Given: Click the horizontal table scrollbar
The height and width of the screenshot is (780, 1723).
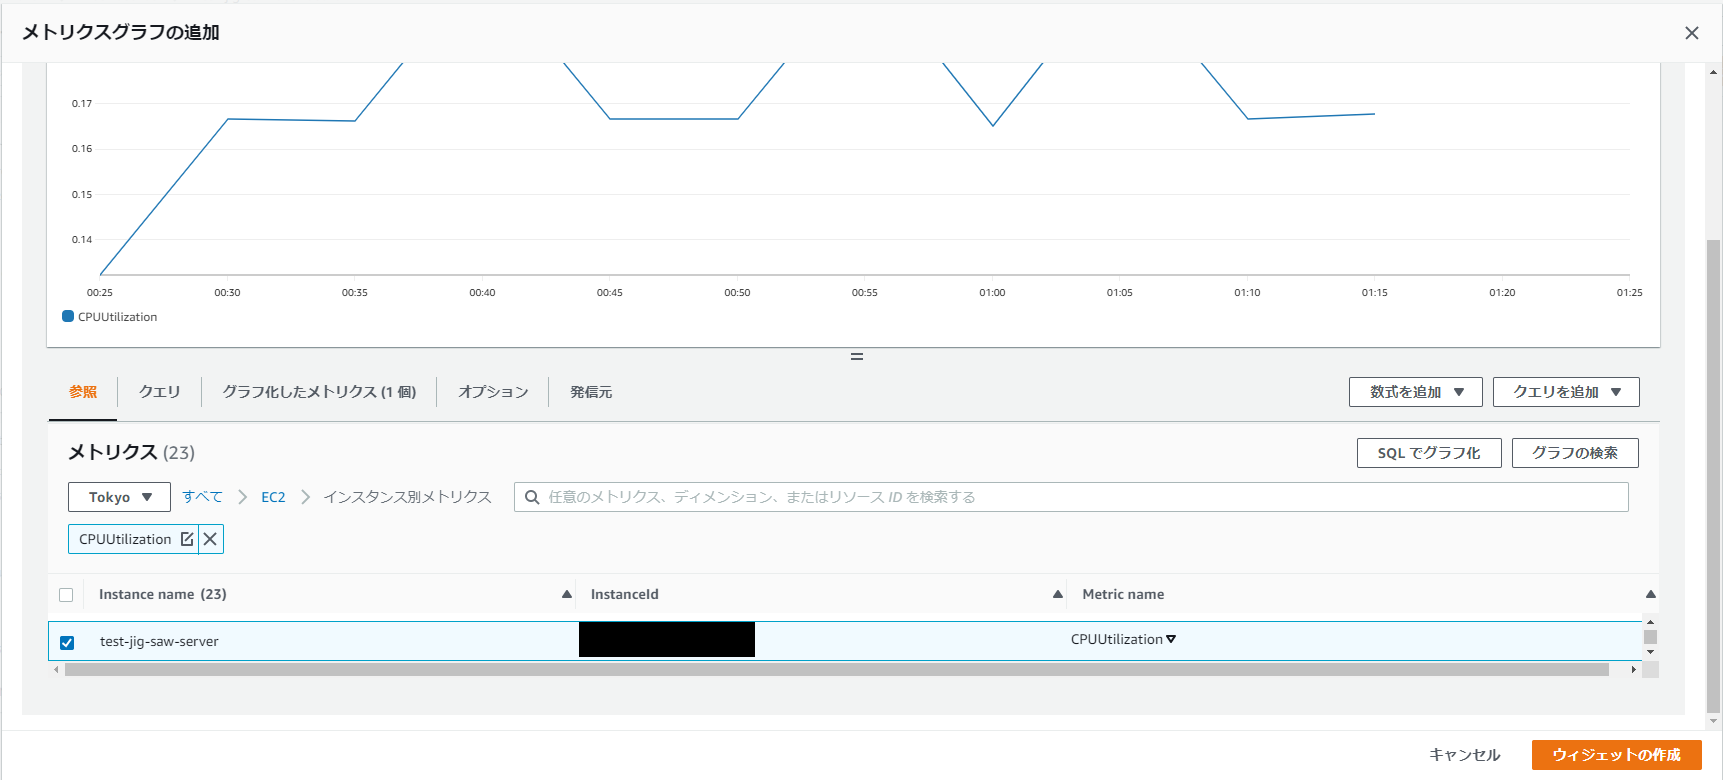Looking at the screenshot, I should click(836, 669).
